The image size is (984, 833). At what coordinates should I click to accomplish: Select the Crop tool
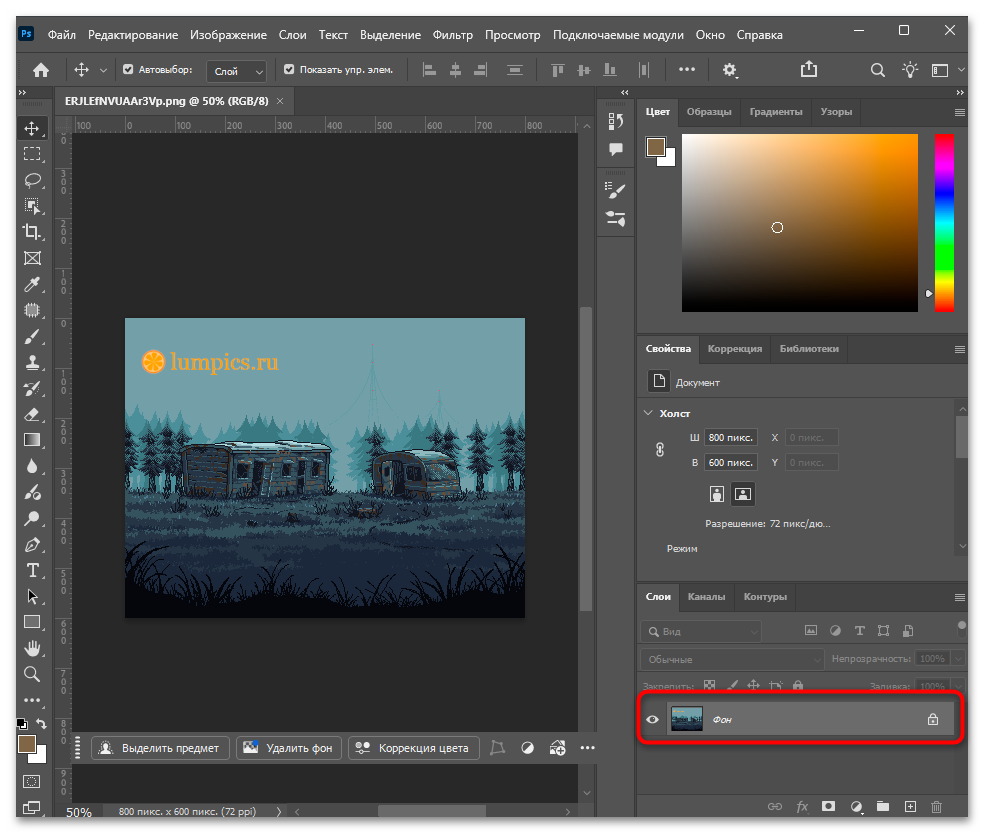[32, 232]
